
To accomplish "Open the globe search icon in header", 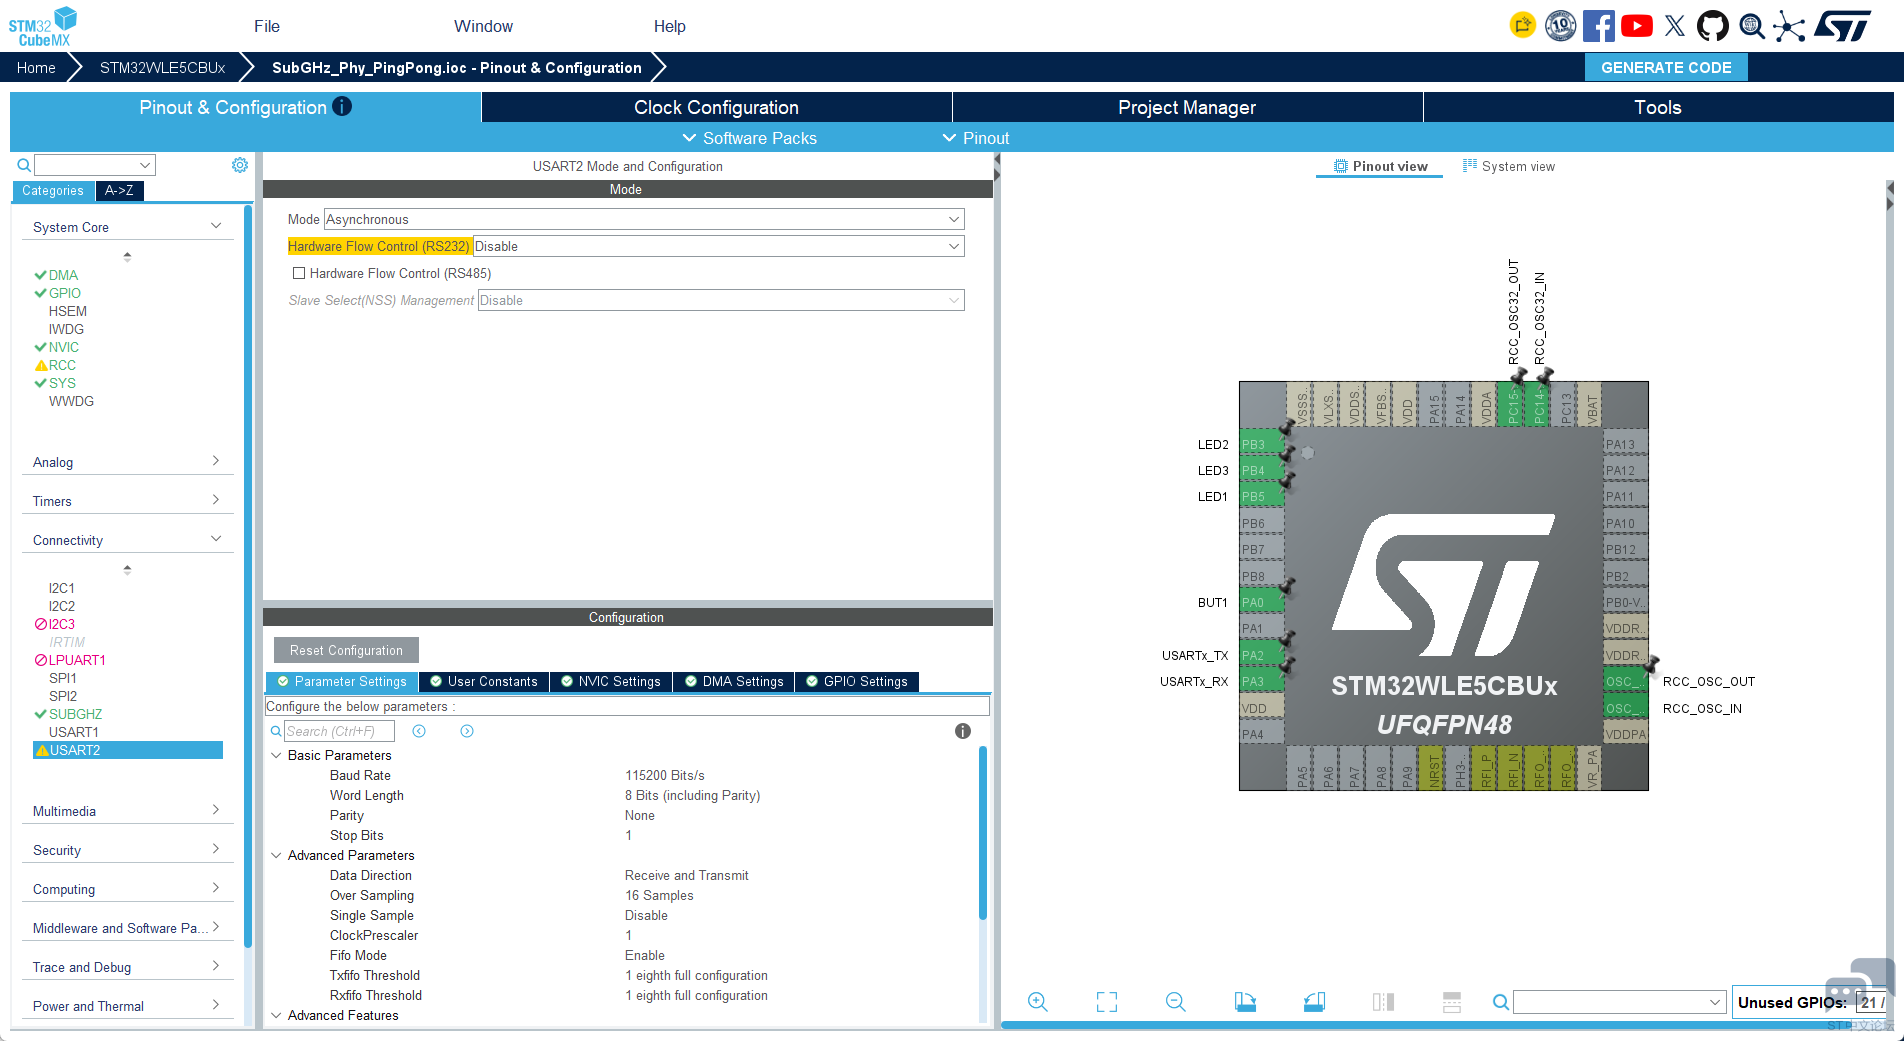I will [1751, 26].
